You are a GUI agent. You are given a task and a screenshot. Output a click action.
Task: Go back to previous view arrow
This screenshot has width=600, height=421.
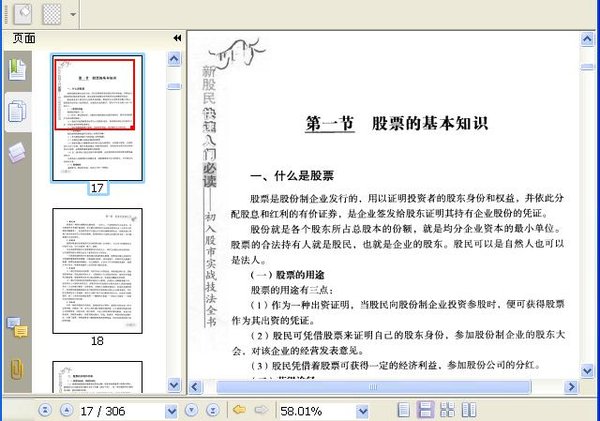pos(239,410)
